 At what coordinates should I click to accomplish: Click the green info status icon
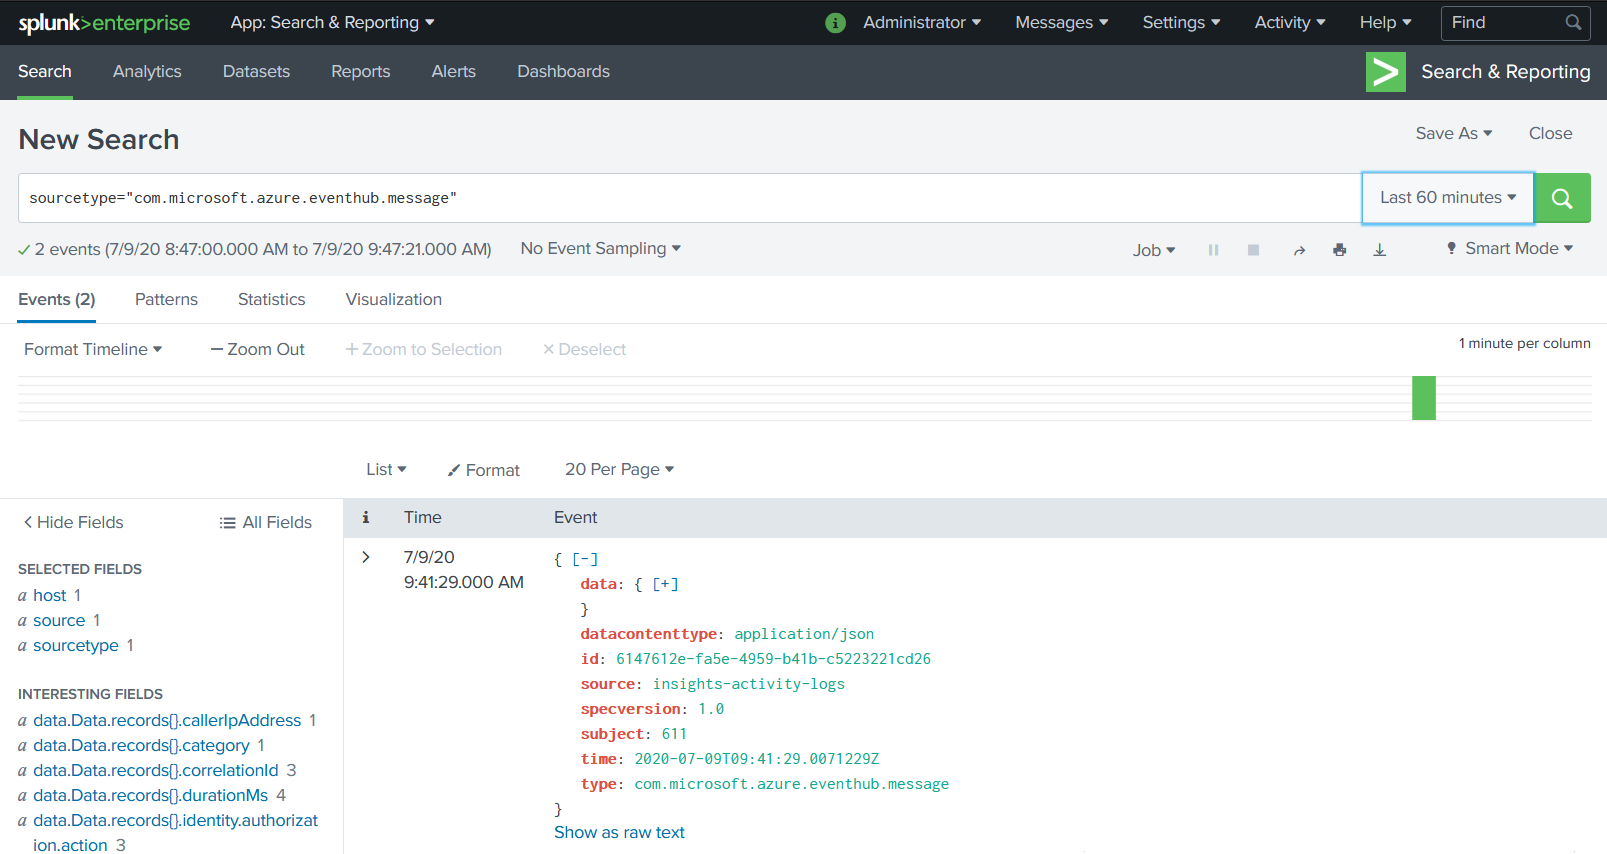pos(836,23)
